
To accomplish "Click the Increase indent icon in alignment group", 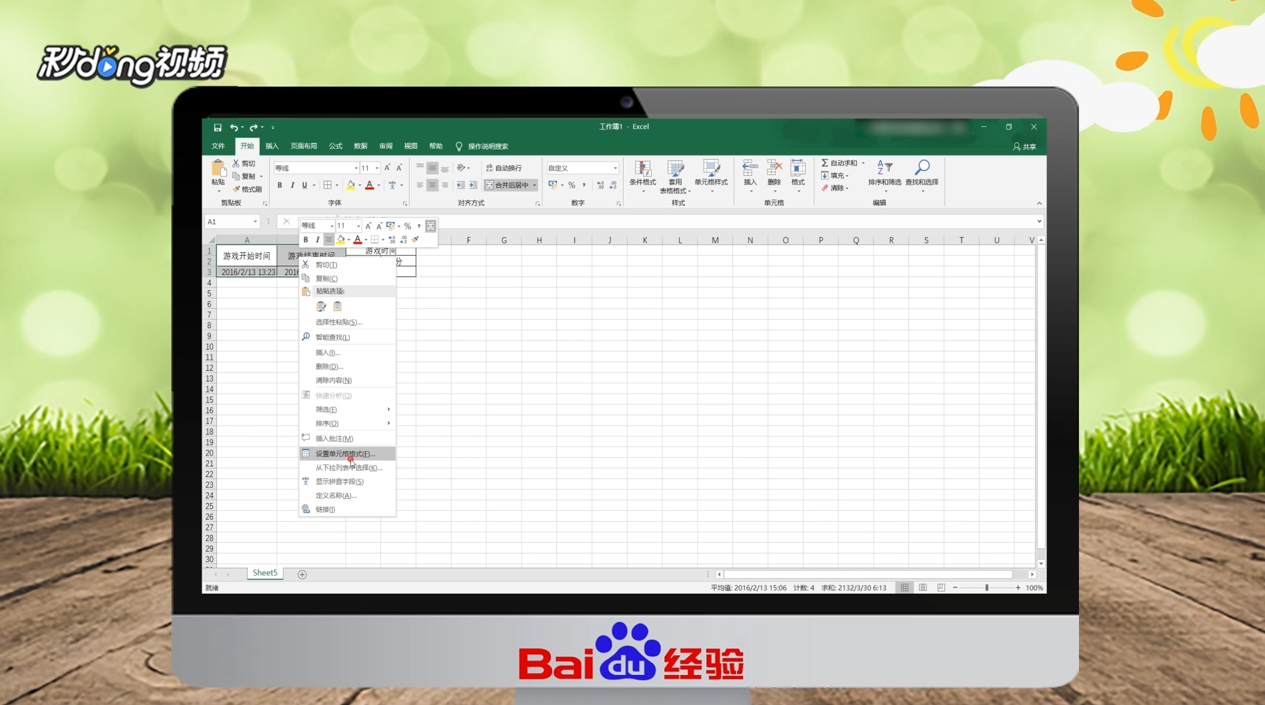I will 472,185.
